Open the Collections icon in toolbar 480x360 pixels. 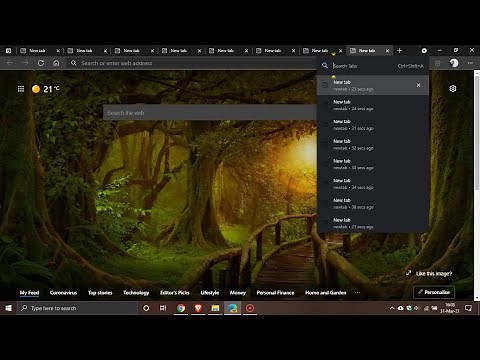438,63
